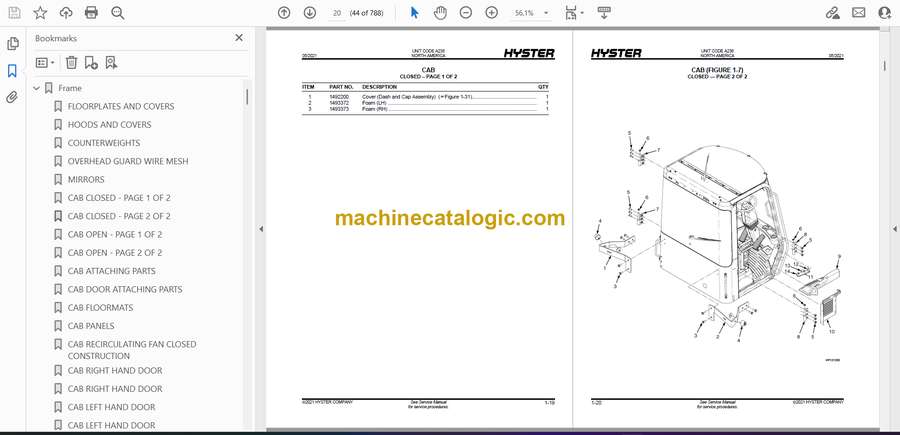This screenshot has height=435, width=900.
Task: Click the page number input field
Action: [337, 13]
